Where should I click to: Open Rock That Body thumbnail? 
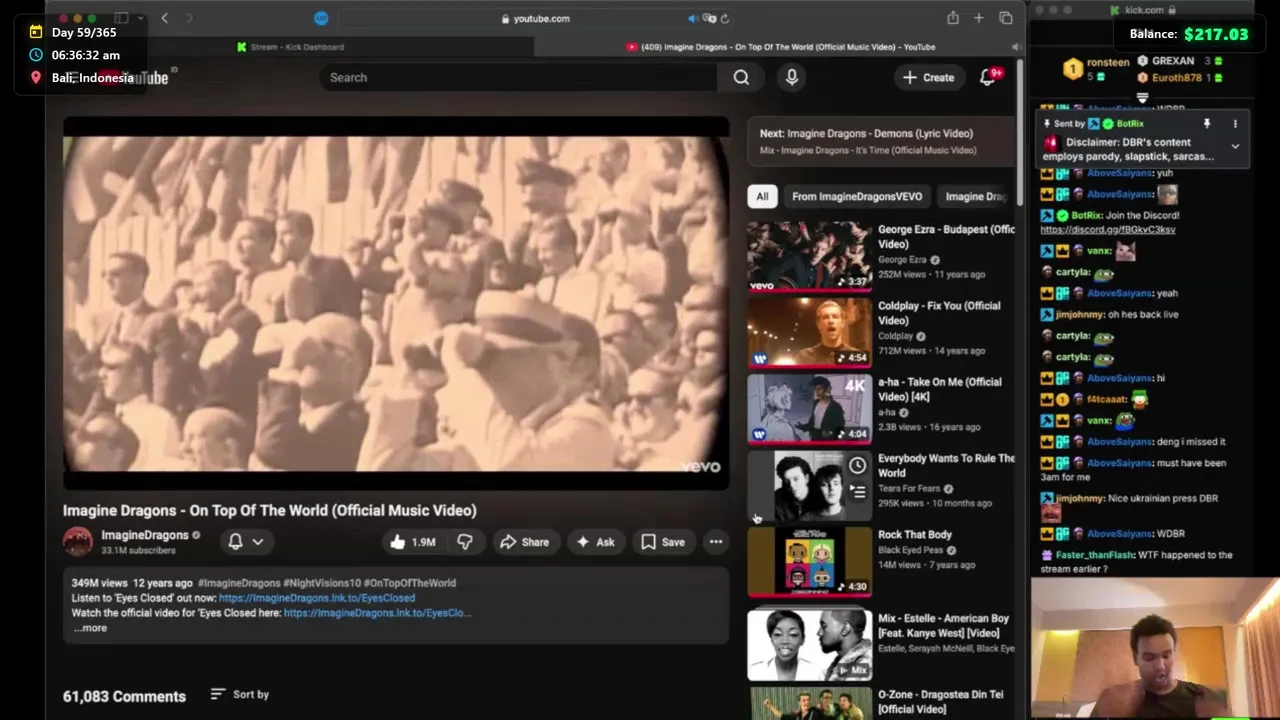point(809,561)
